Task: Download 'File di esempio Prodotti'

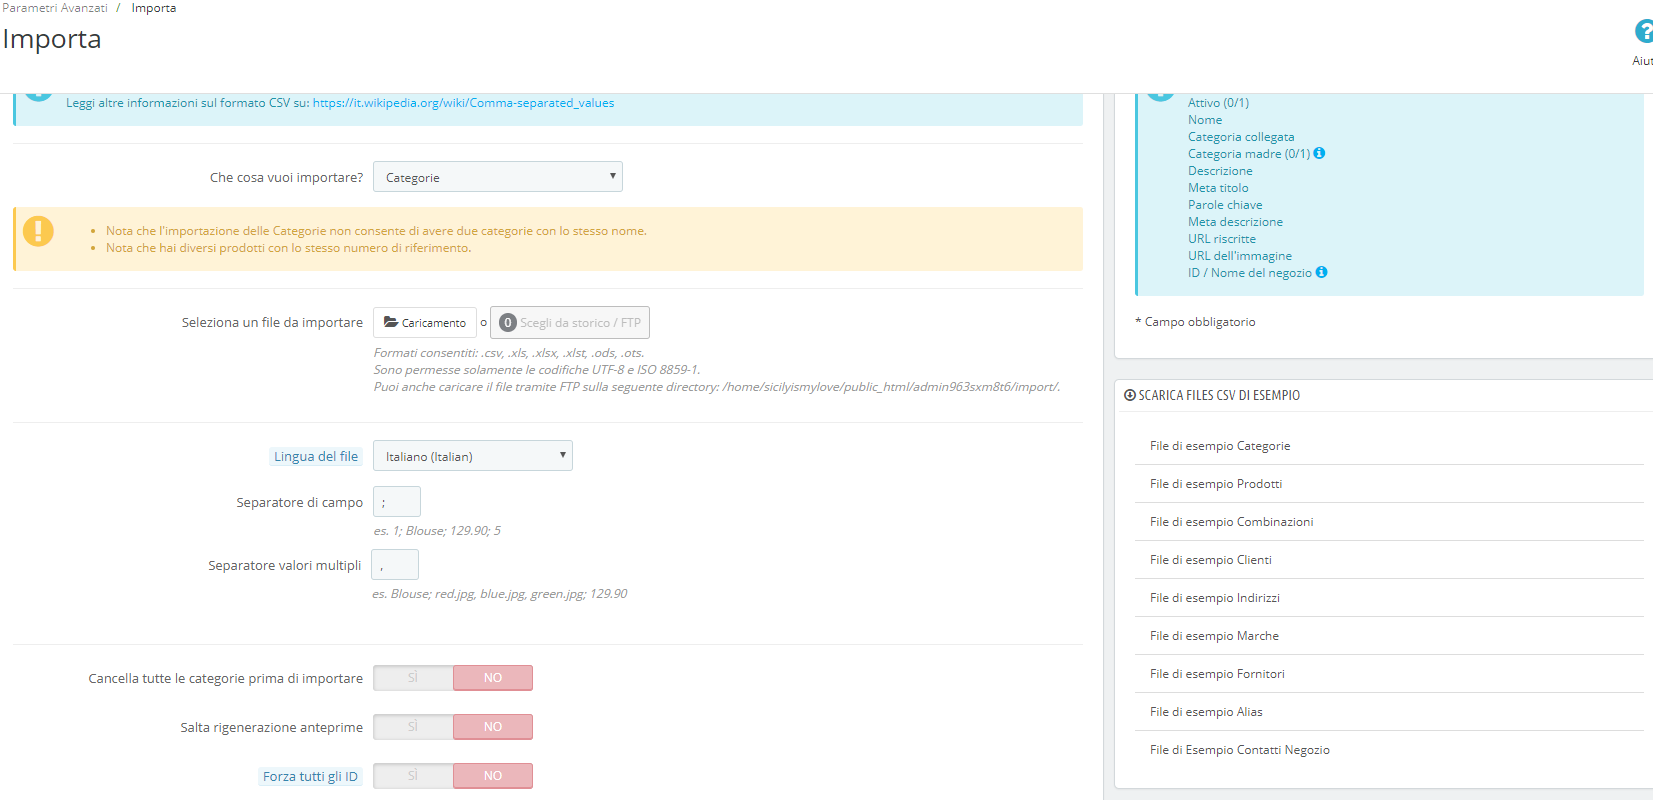Action: (1216, 484)
